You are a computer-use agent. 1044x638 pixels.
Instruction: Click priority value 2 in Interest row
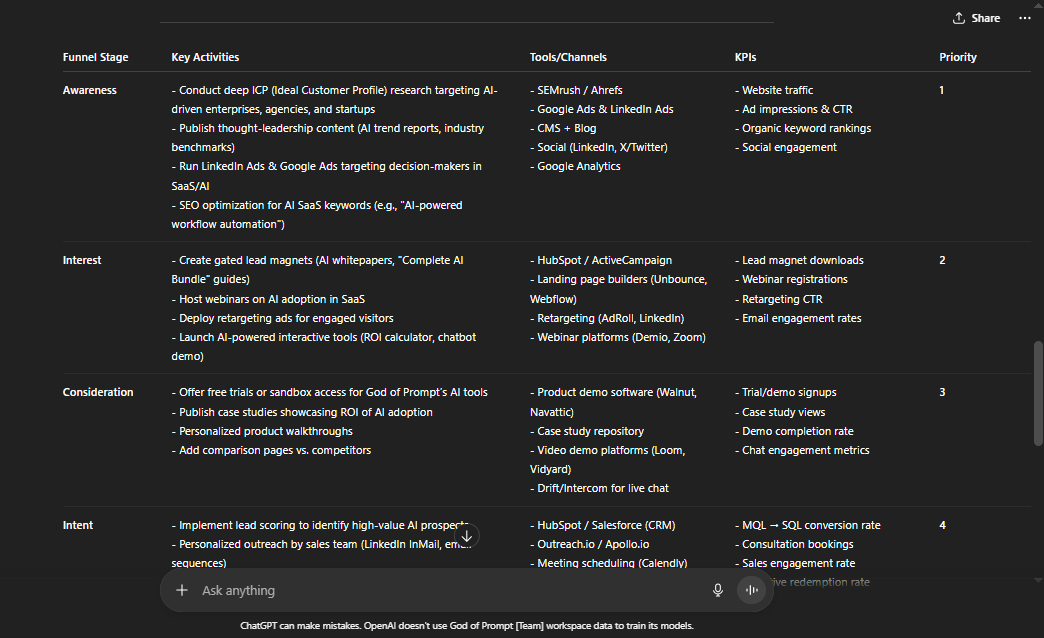(942, 260)
